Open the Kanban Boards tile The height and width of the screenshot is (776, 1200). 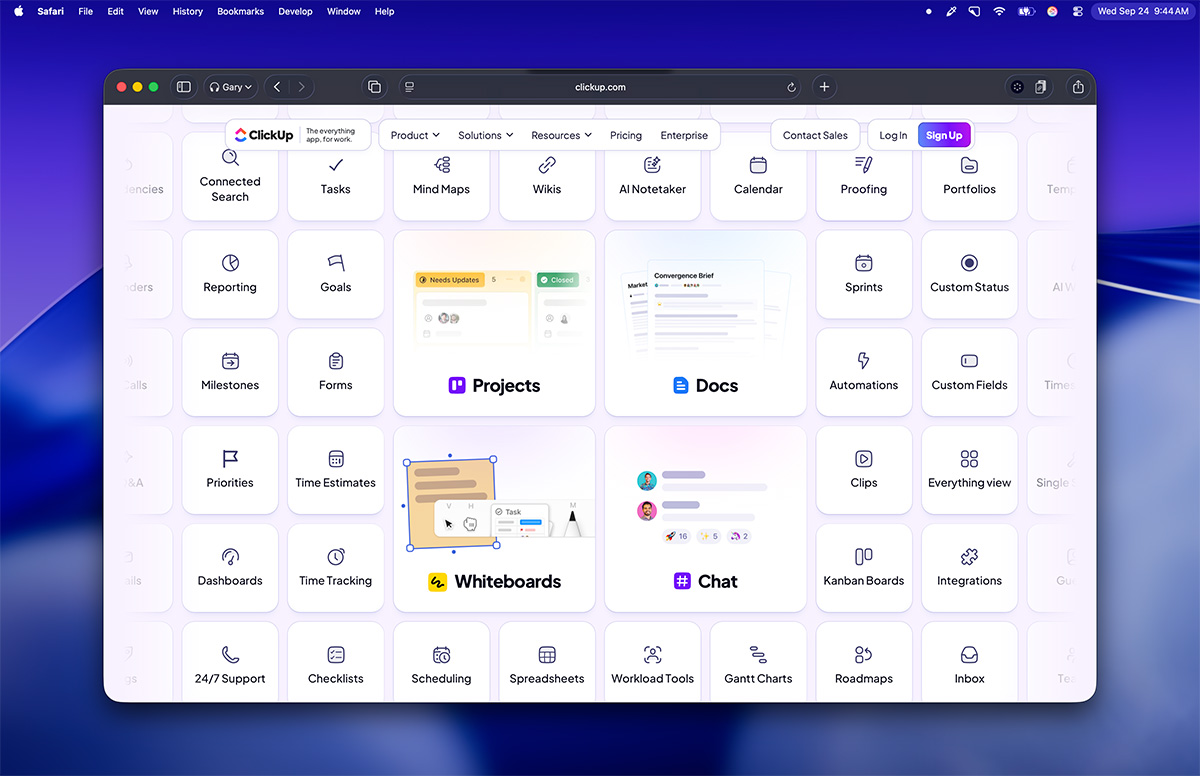click(864, 568)
